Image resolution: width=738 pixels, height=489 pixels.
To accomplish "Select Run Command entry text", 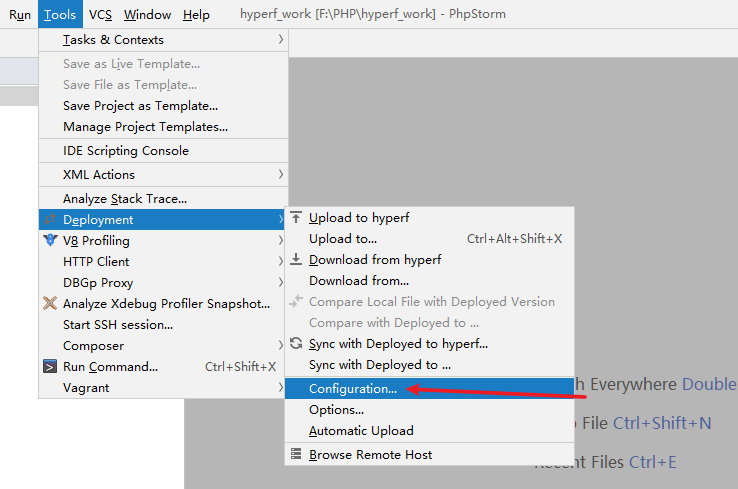I will pyautogui.click(x=110, y=367).
